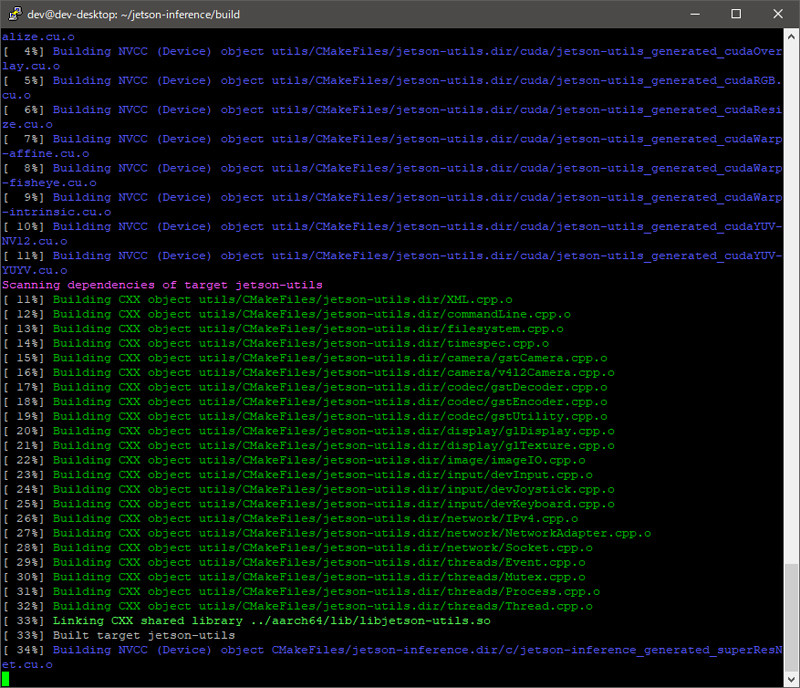800x688 pixels.
Task: Click the XML.cpp.o build line
Action: 257,300
